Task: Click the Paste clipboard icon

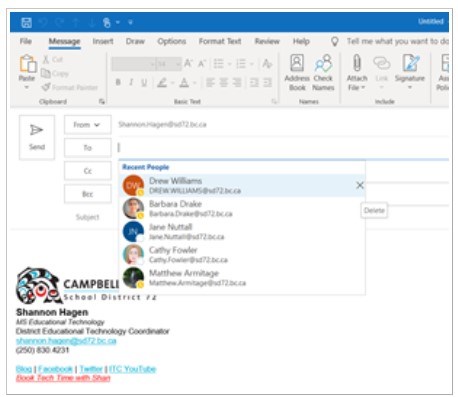Action: [x=27, y=64]
